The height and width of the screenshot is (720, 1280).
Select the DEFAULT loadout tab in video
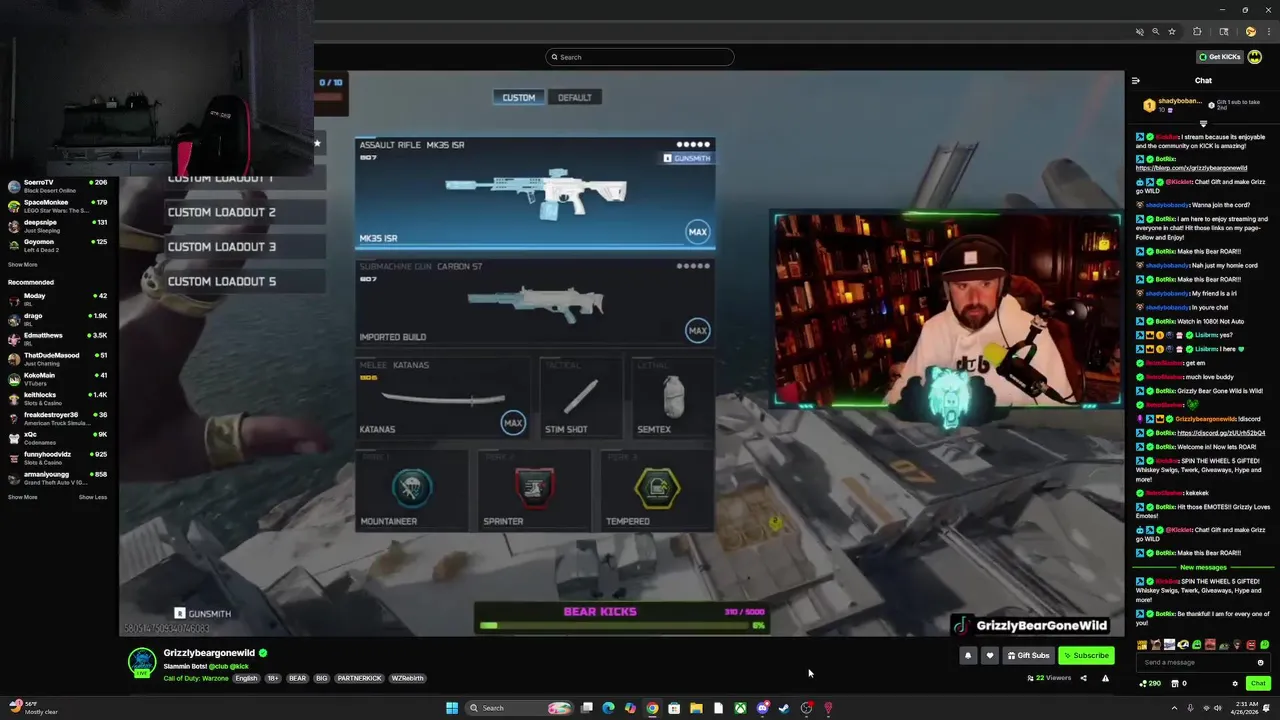(x=574, y=97)
